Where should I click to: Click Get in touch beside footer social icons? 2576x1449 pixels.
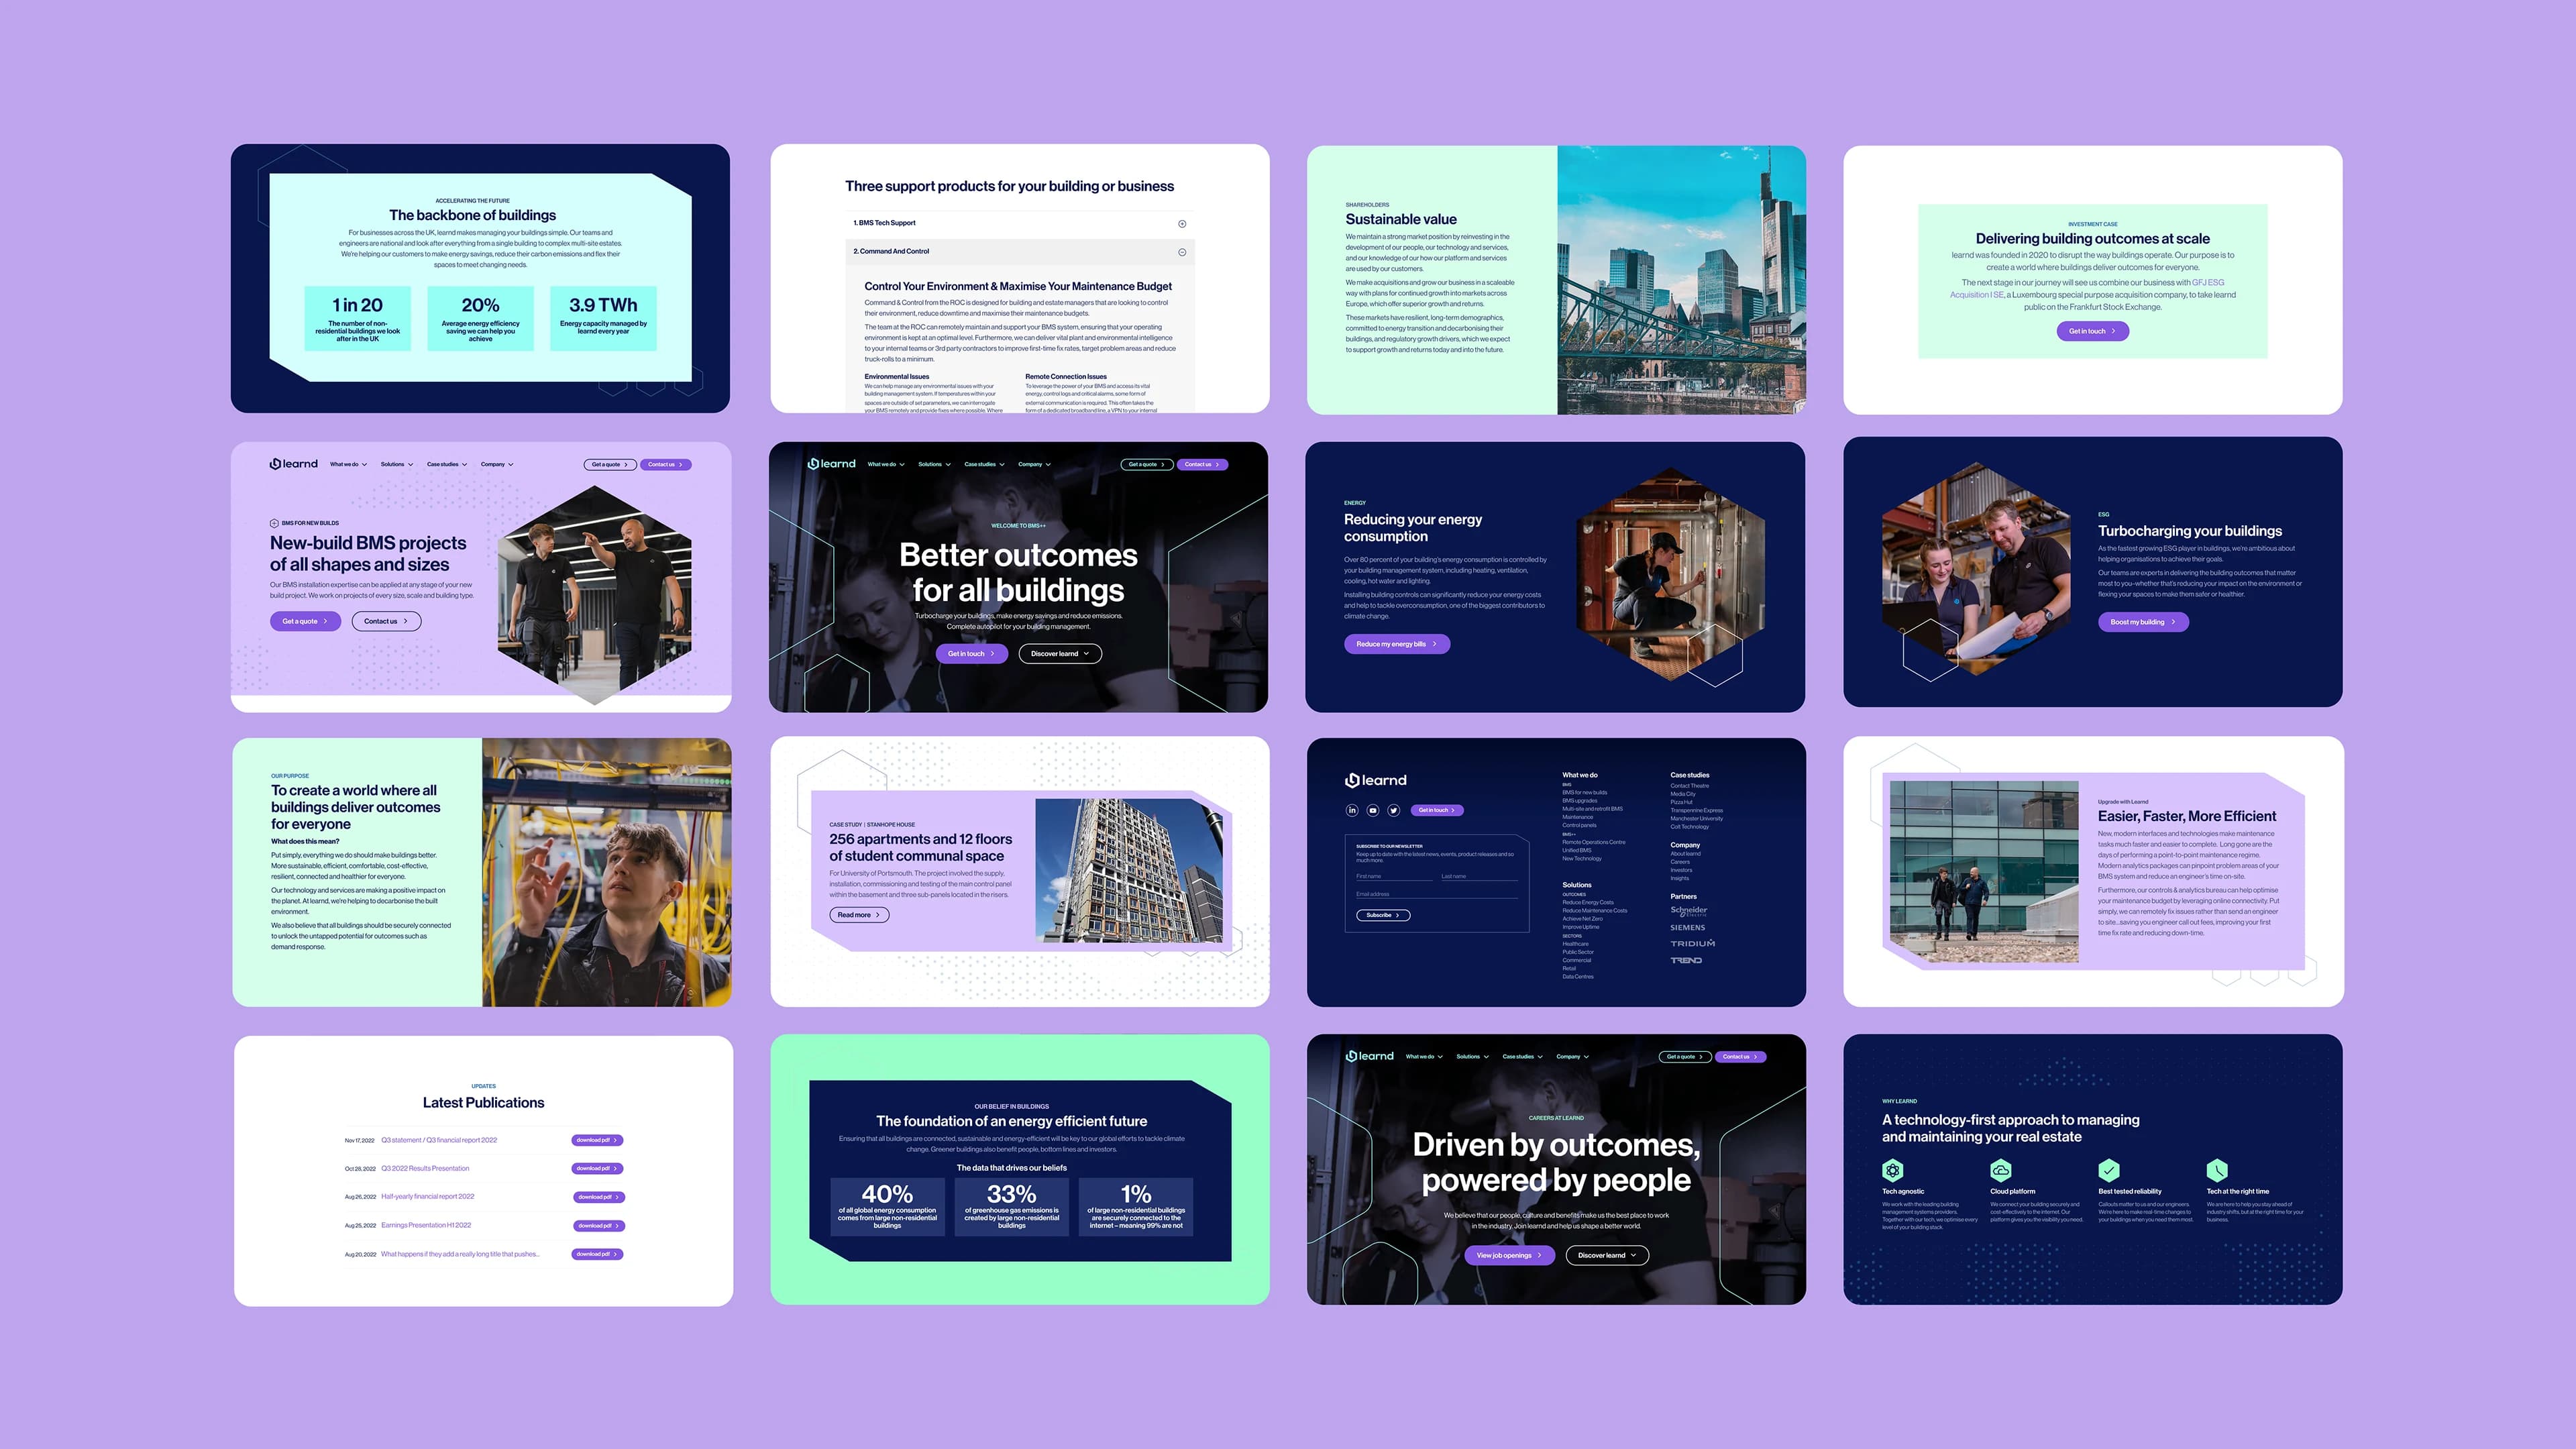(1438, 810)
